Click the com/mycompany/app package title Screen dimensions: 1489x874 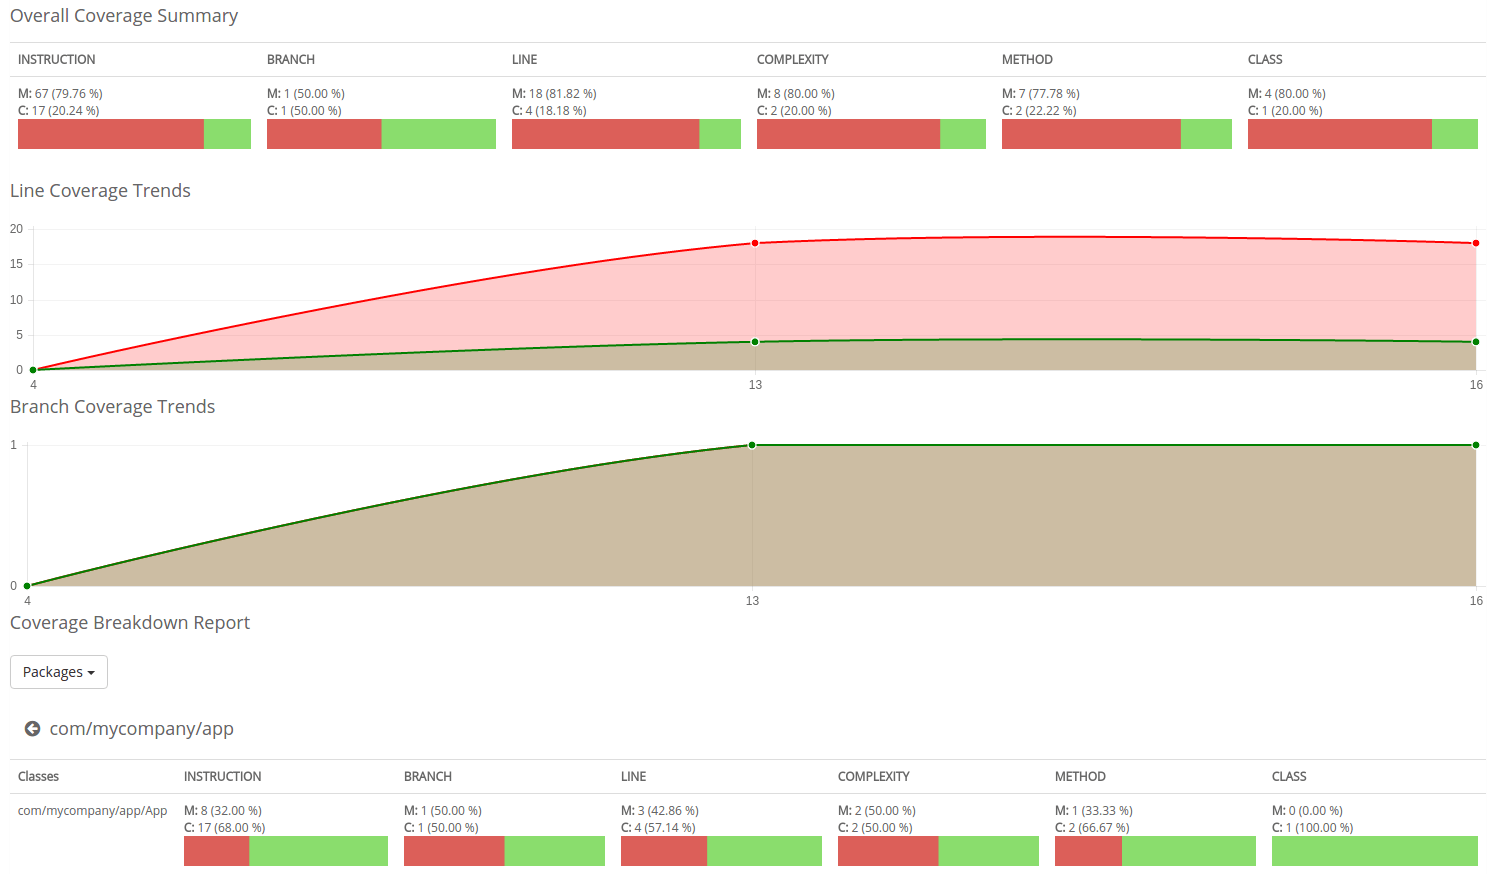(142, 729)
